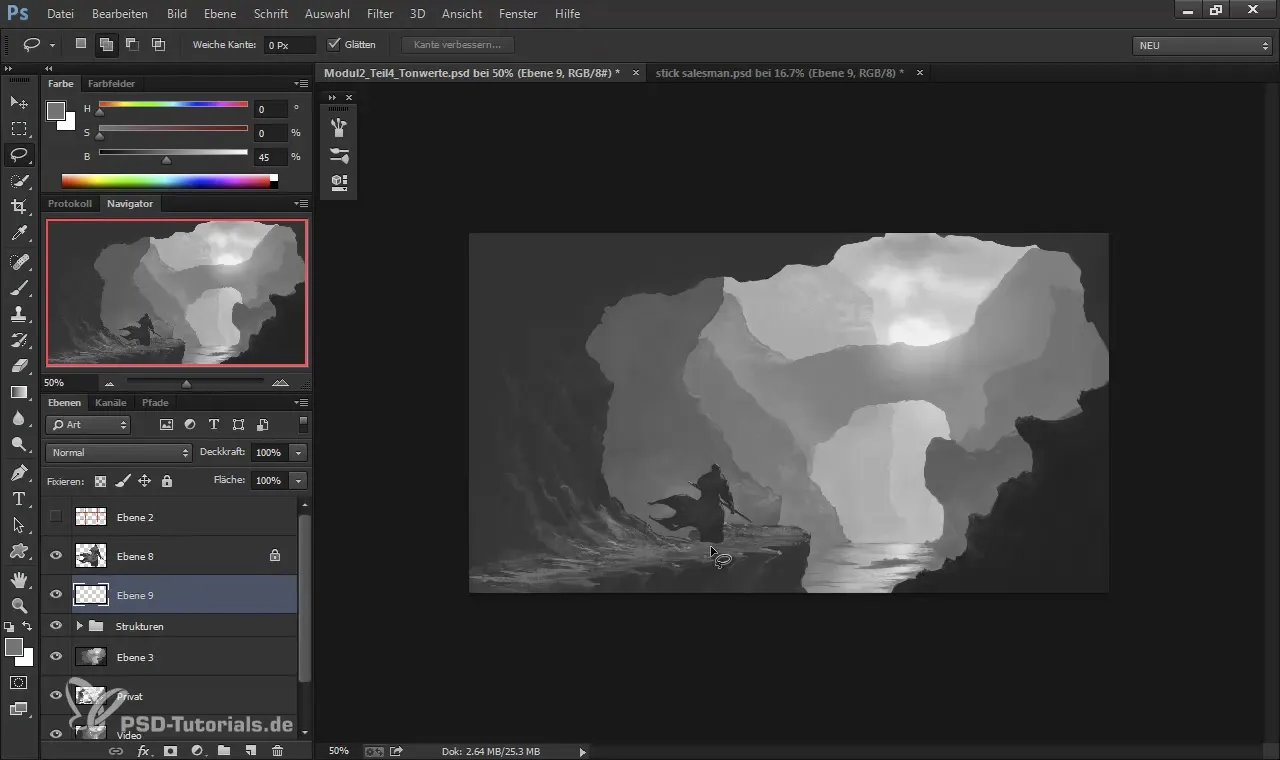The width and height of the screenshot is (1280, 760).
Task: Select the Eraser tool
Action: pos(18,365)
